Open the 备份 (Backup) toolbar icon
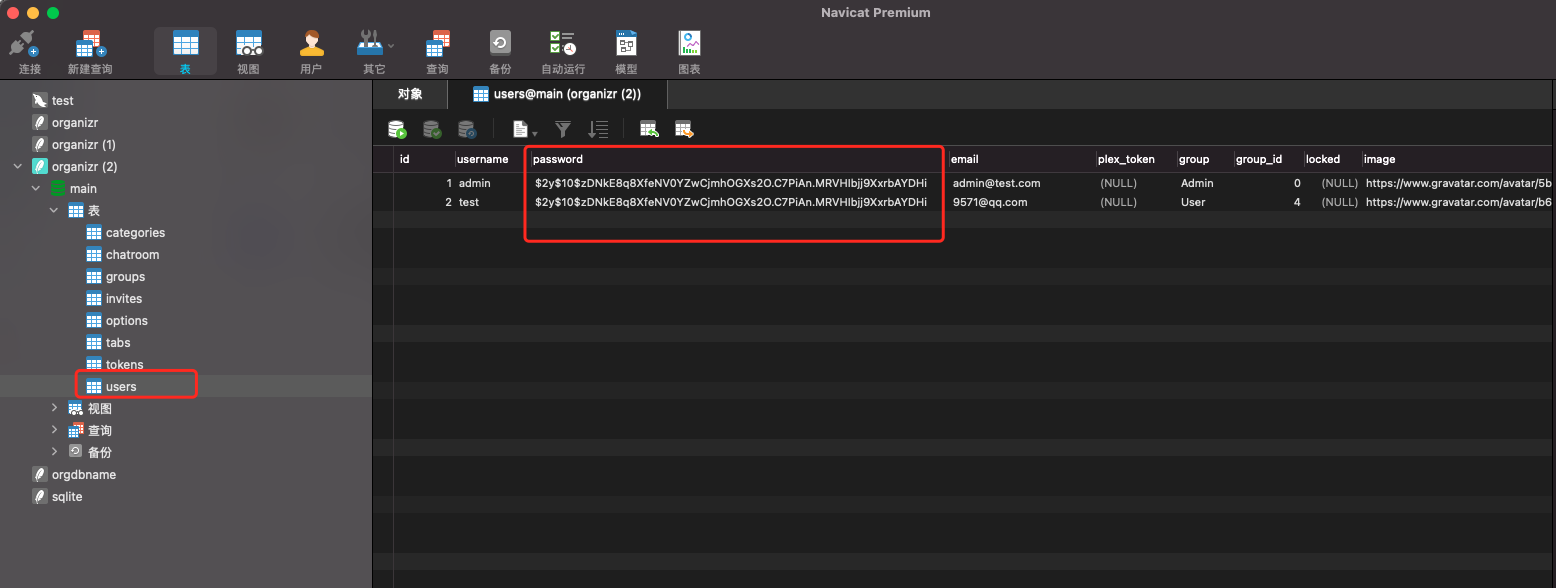This screenshot has width=1556, height=588. pyautogui.click(x=500, y=51)
